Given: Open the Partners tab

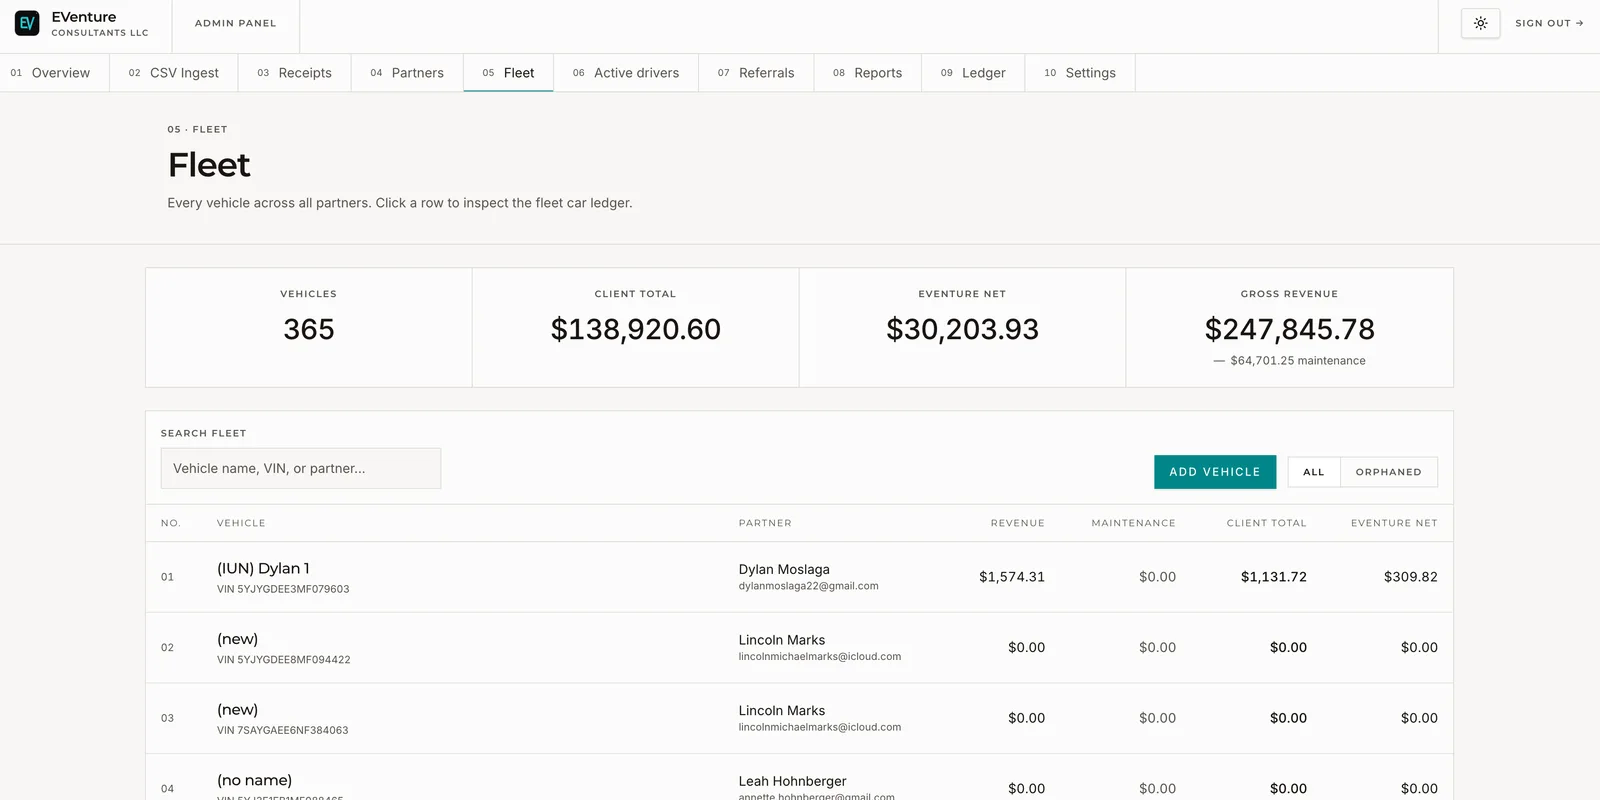Looking at the screenshot, I should click(x=407, y=73).
